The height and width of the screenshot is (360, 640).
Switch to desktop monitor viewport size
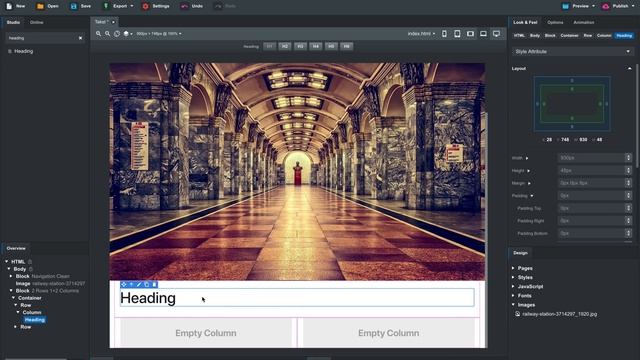coord(496,34)
